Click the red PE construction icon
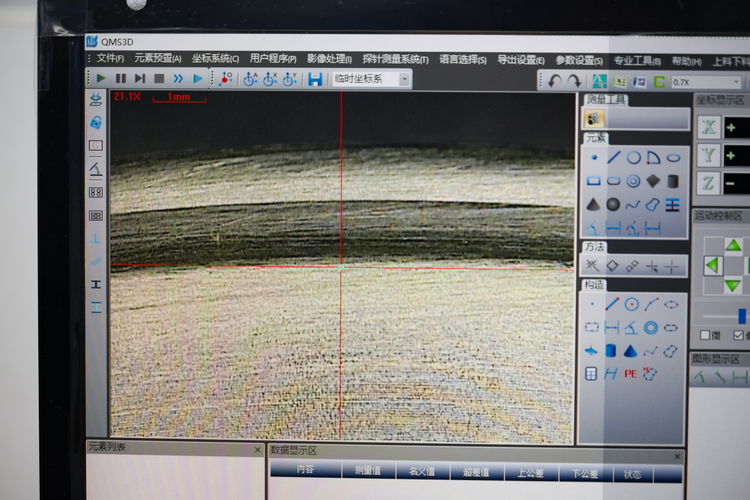 click(630, 374)
